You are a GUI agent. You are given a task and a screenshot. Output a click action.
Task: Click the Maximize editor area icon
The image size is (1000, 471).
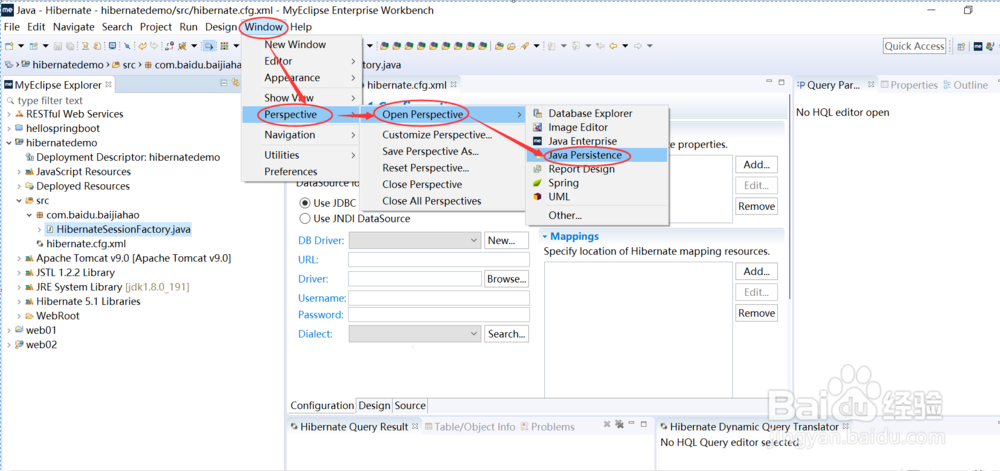[781, 82]
